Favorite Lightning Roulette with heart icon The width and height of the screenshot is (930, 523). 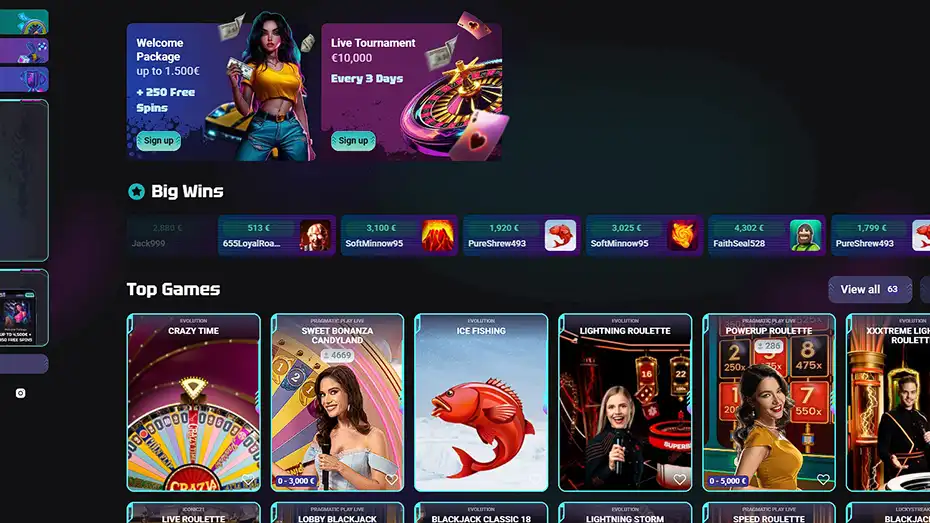pyautogui.click(x=680, y=479)
